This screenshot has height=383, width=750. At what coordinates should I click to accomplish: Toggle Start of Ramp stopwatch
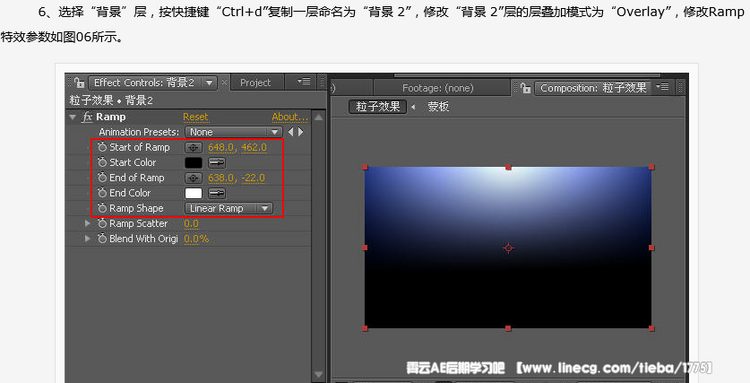click(102, 147)
